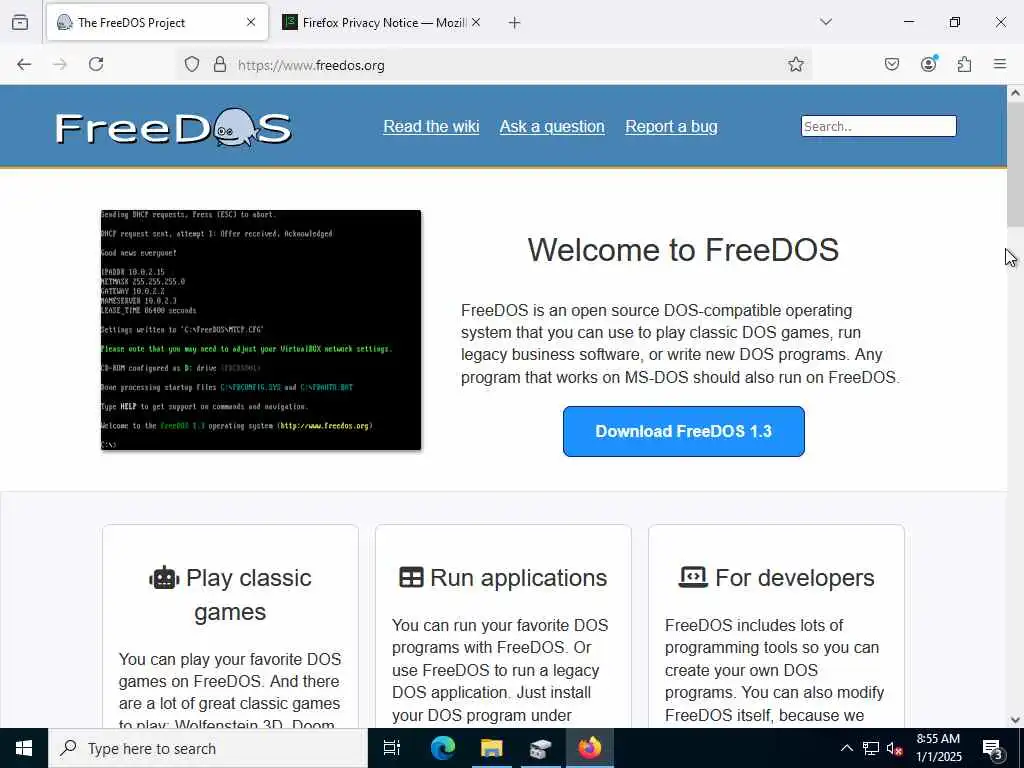Open a new tab with plus button
Image resolution: width=1024 pixels, height=768 pixels.
[x=515, y=23]
